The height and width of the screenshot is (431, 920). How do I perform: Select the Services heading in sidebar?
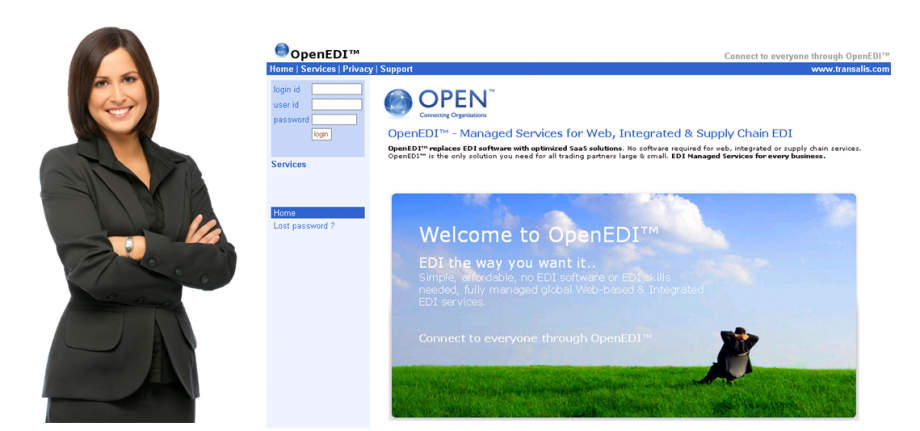(289, 164)
